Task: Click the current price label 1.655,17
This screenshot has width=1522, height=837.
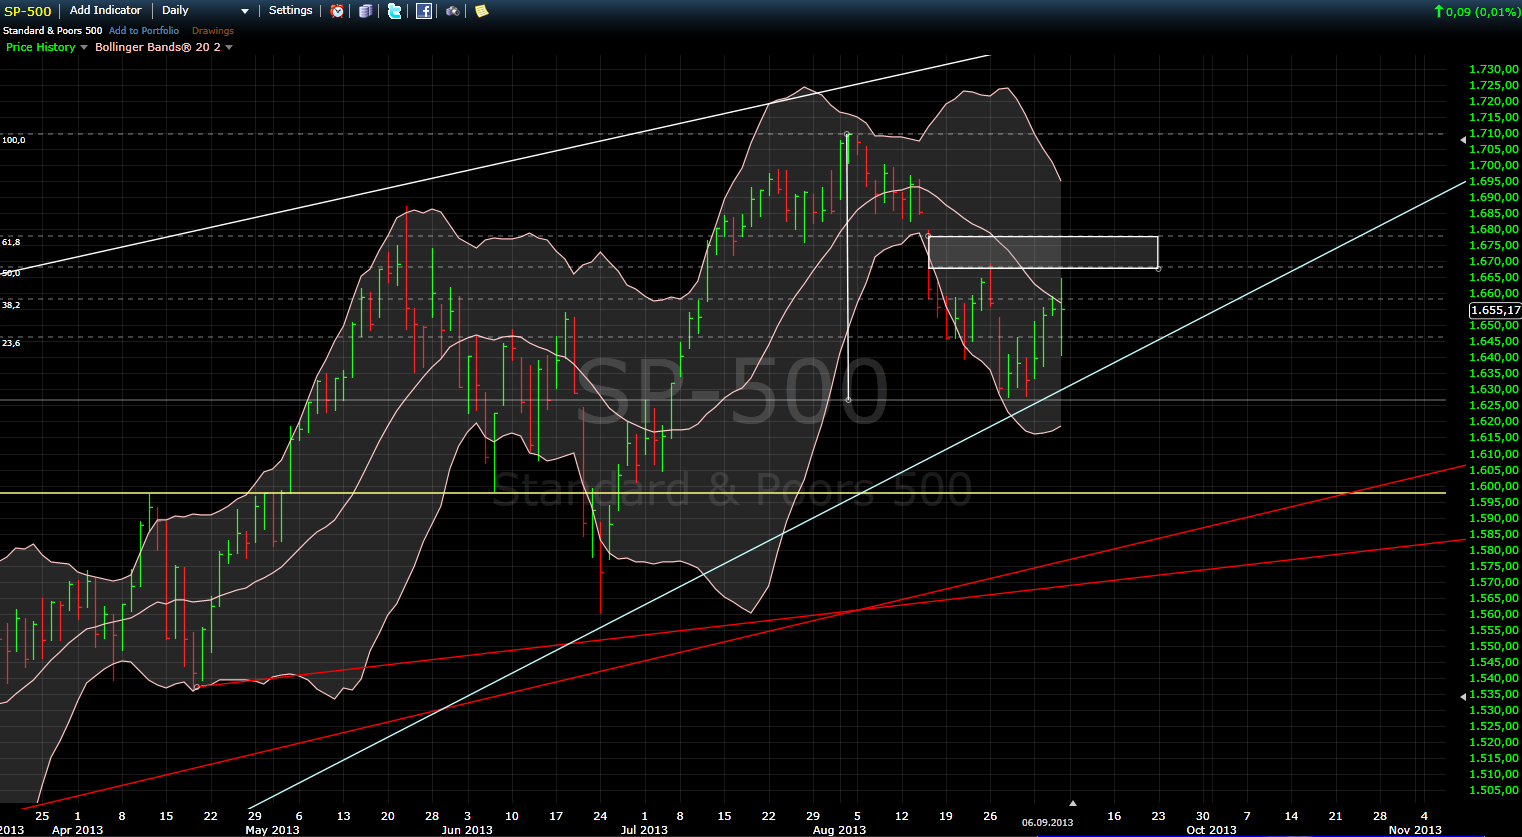Action: click(x=1494, y=310)
